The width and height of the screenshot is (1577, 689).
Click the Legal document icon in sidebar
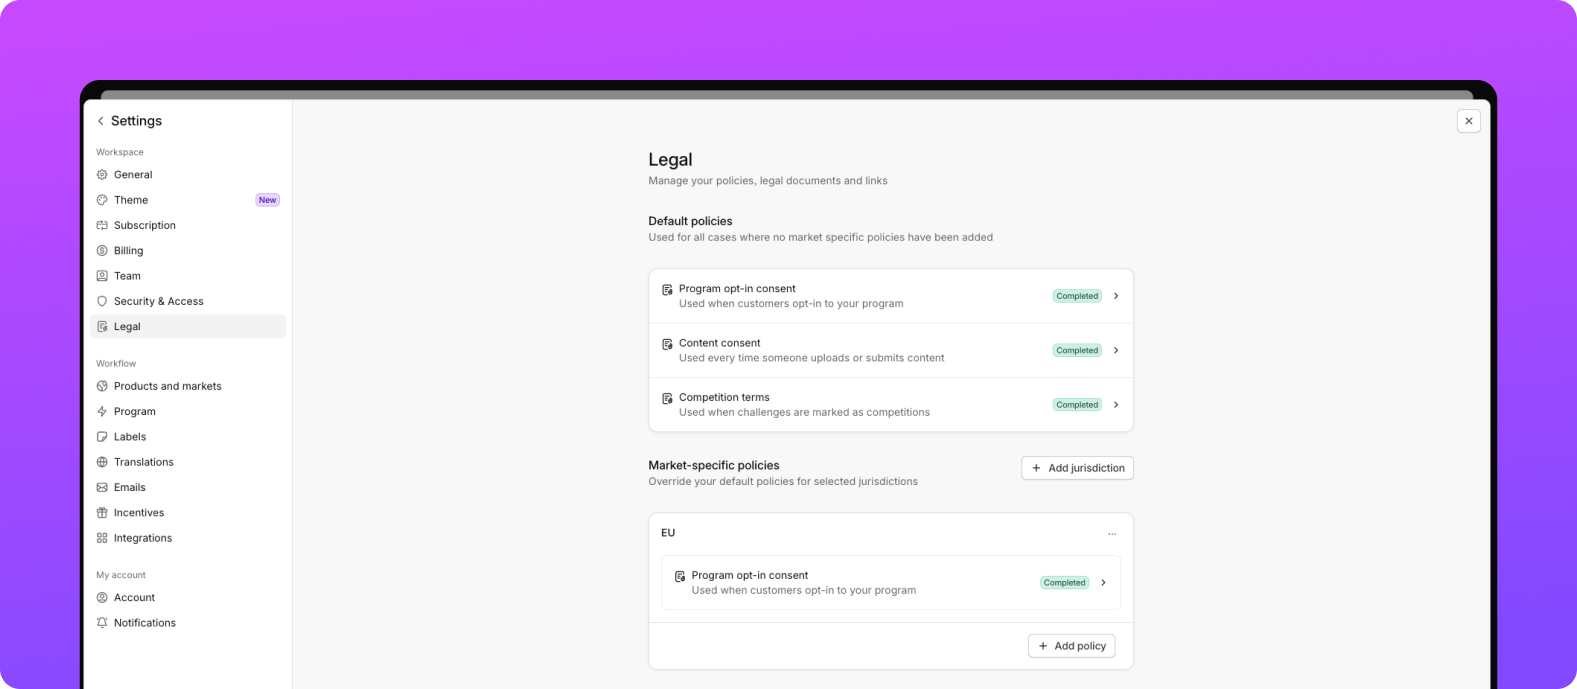(x=102, y=326)
